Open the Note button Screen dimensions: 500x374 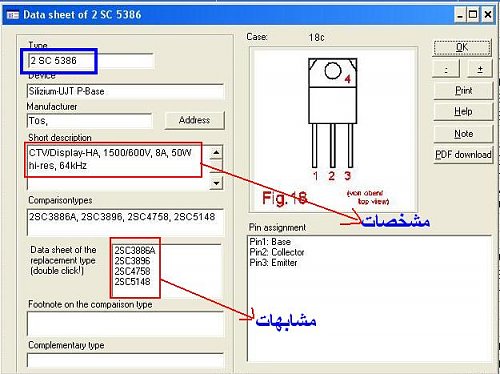463,134
